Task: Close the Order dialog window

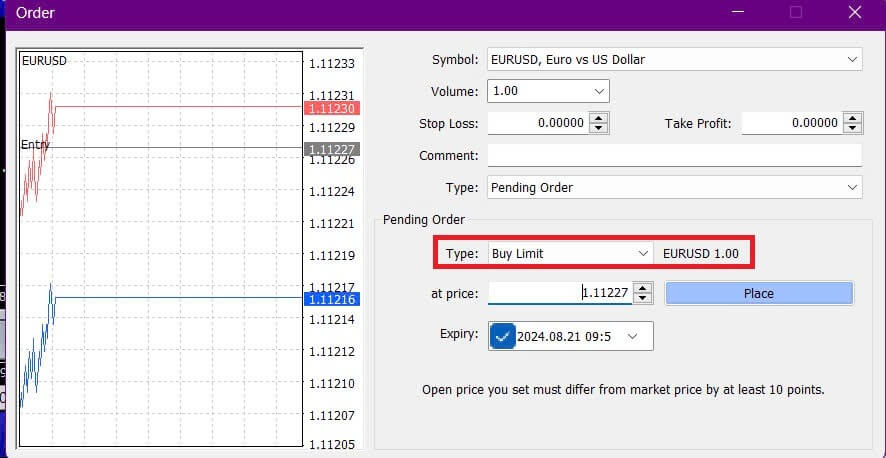Action: pos(855,13)
